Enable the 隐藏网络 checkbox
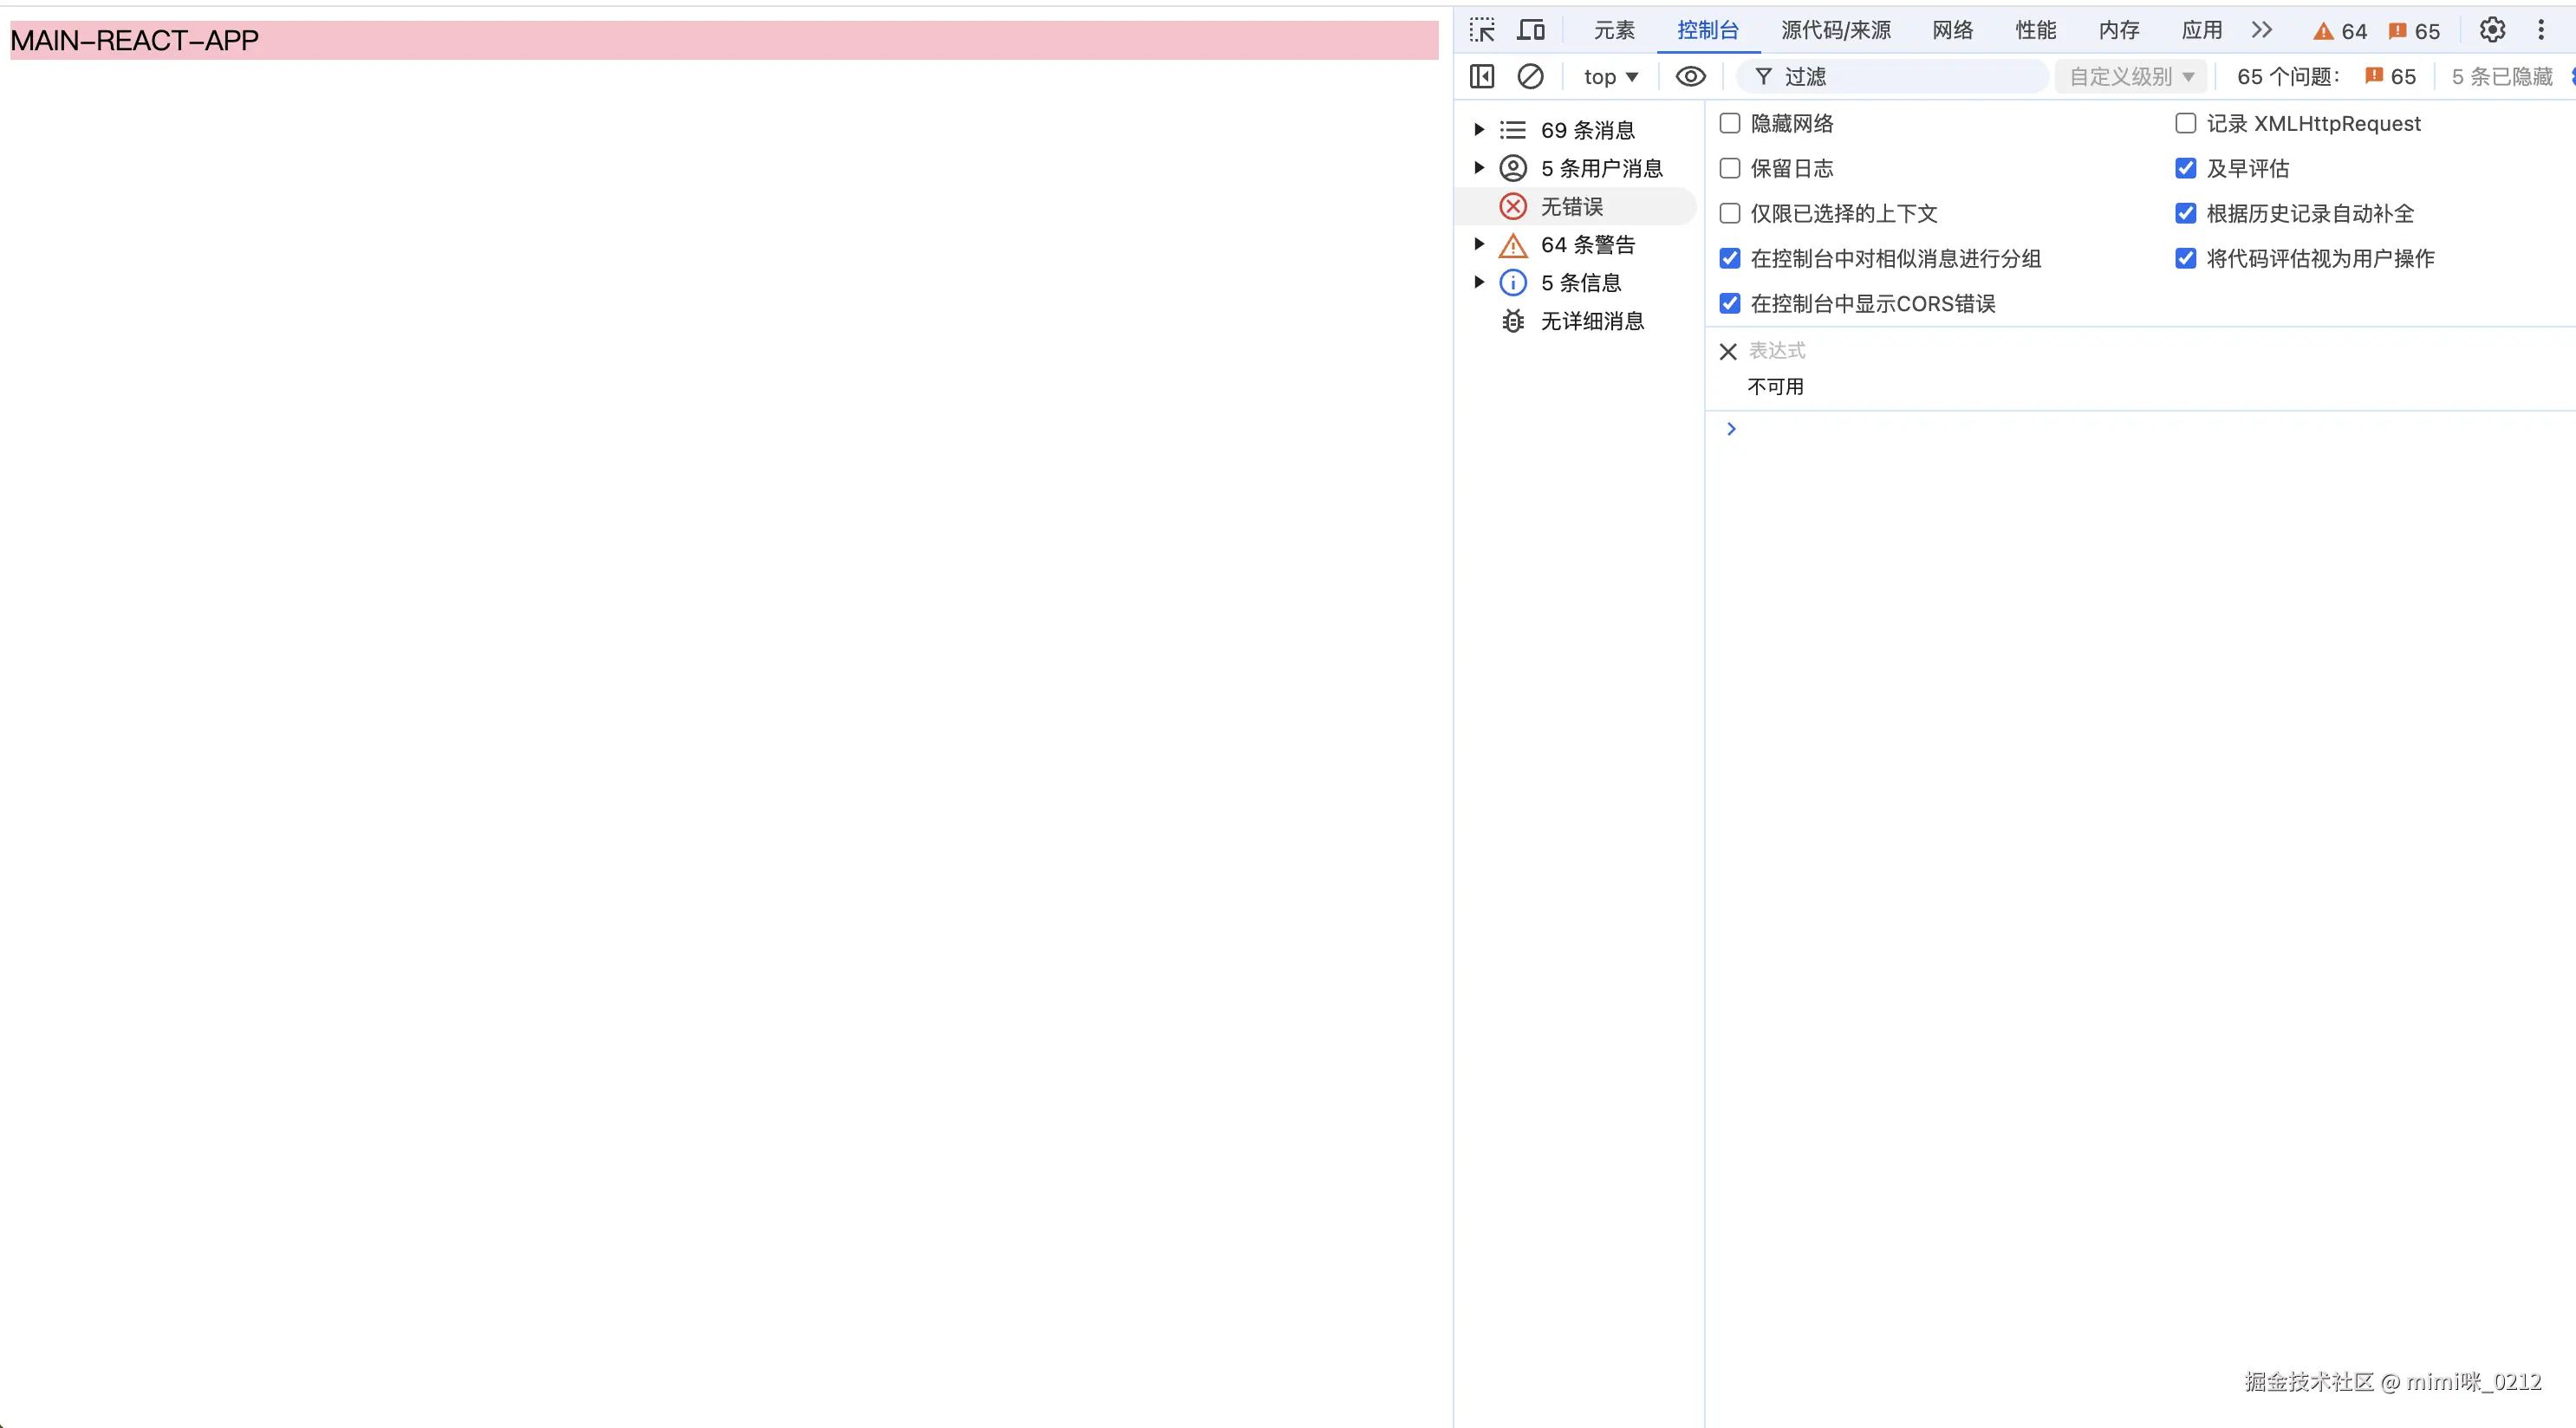The width and height of the screenshot is (2576, 1428). pyautogui.click(x=1730, y=123)
